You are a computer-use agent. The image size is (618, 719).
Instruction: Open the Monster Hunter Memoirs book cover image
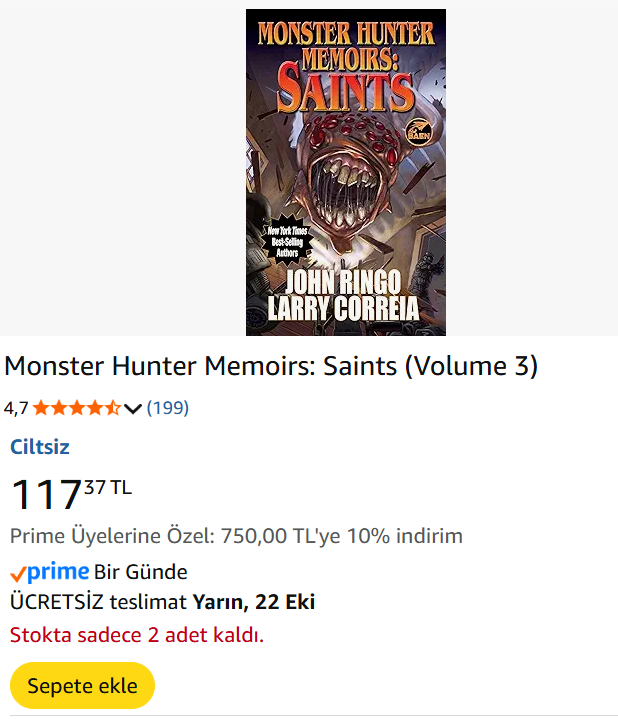coord(345,170)
